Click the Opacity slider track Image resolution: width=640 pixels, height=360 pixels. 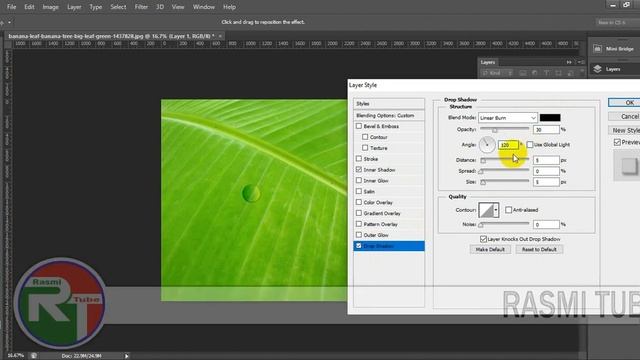pyautogui.click(x=504, y=129)
